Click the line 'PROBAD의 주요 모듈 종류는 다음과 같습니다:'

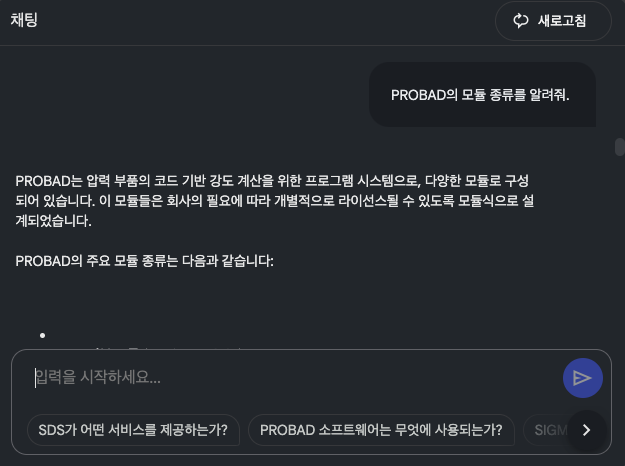(144, 261)
